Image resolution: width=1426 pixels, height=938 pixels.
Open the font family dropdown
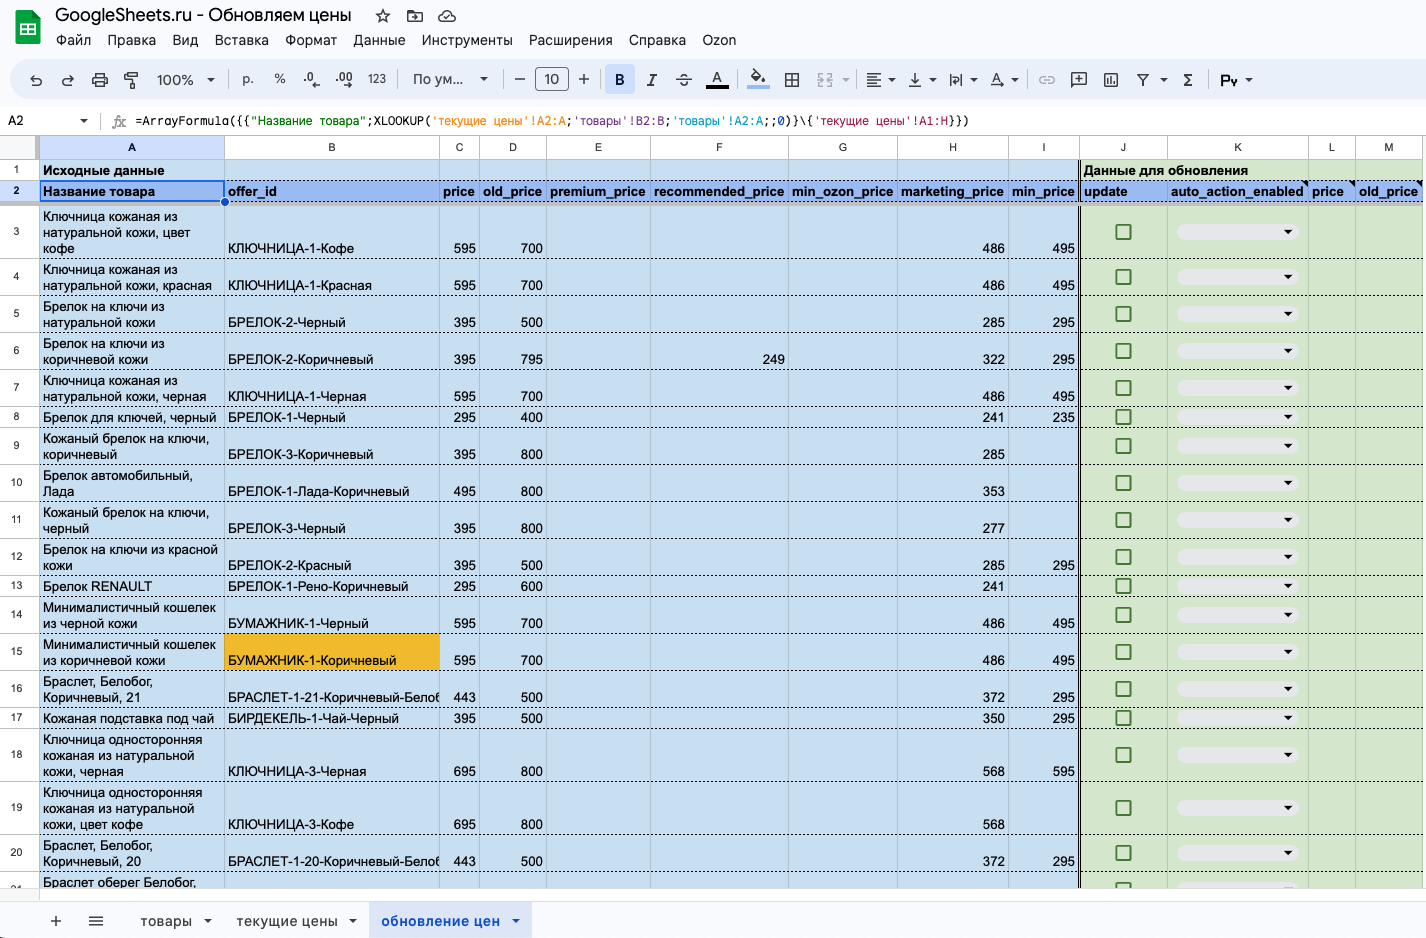click(450, 80)
